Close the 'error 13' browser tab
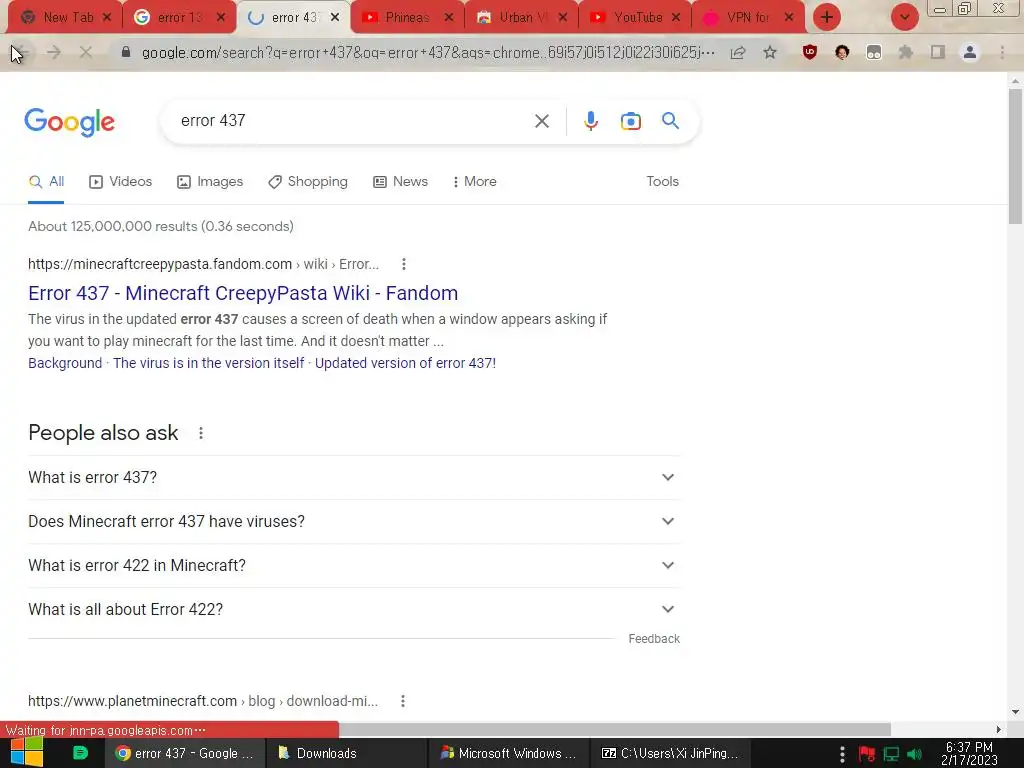Image resolution: width=1024 pixels, height=768 pixels. click(x=221, y=18)
